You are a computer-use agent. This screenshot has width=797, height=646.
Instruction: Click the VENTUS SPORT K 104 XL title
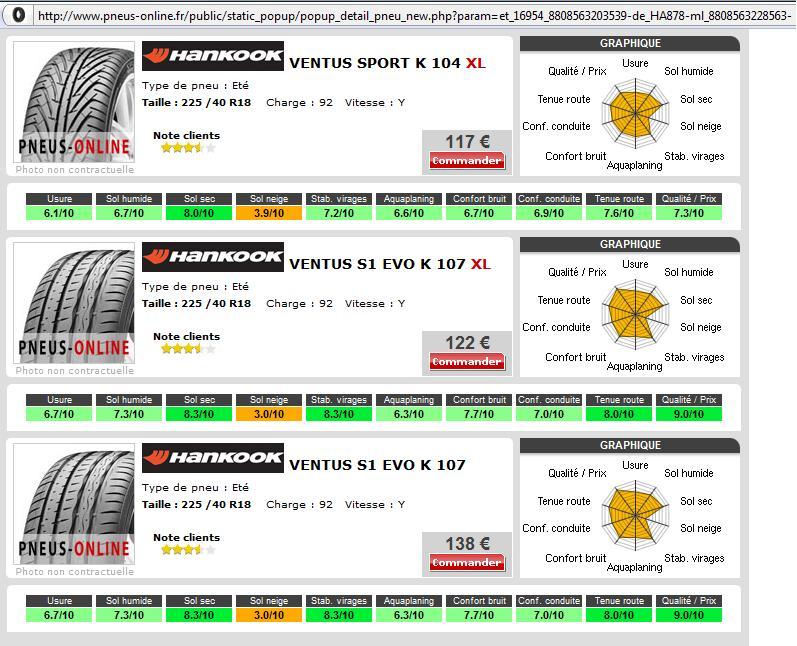387,63
